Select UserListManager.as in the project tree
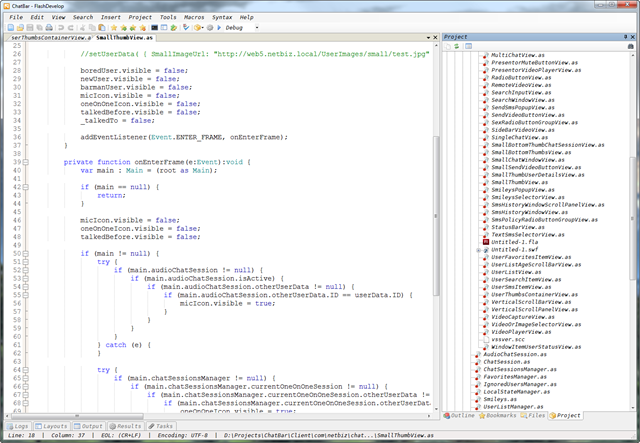Screen dimensions: 640x443 (513, 406)
